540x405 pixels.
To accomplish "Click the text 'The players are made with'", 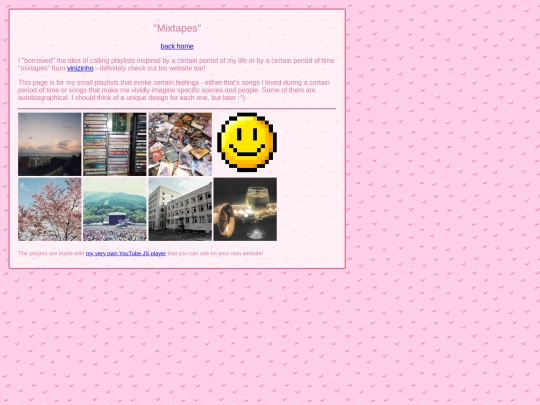I will tap(51, 253).
